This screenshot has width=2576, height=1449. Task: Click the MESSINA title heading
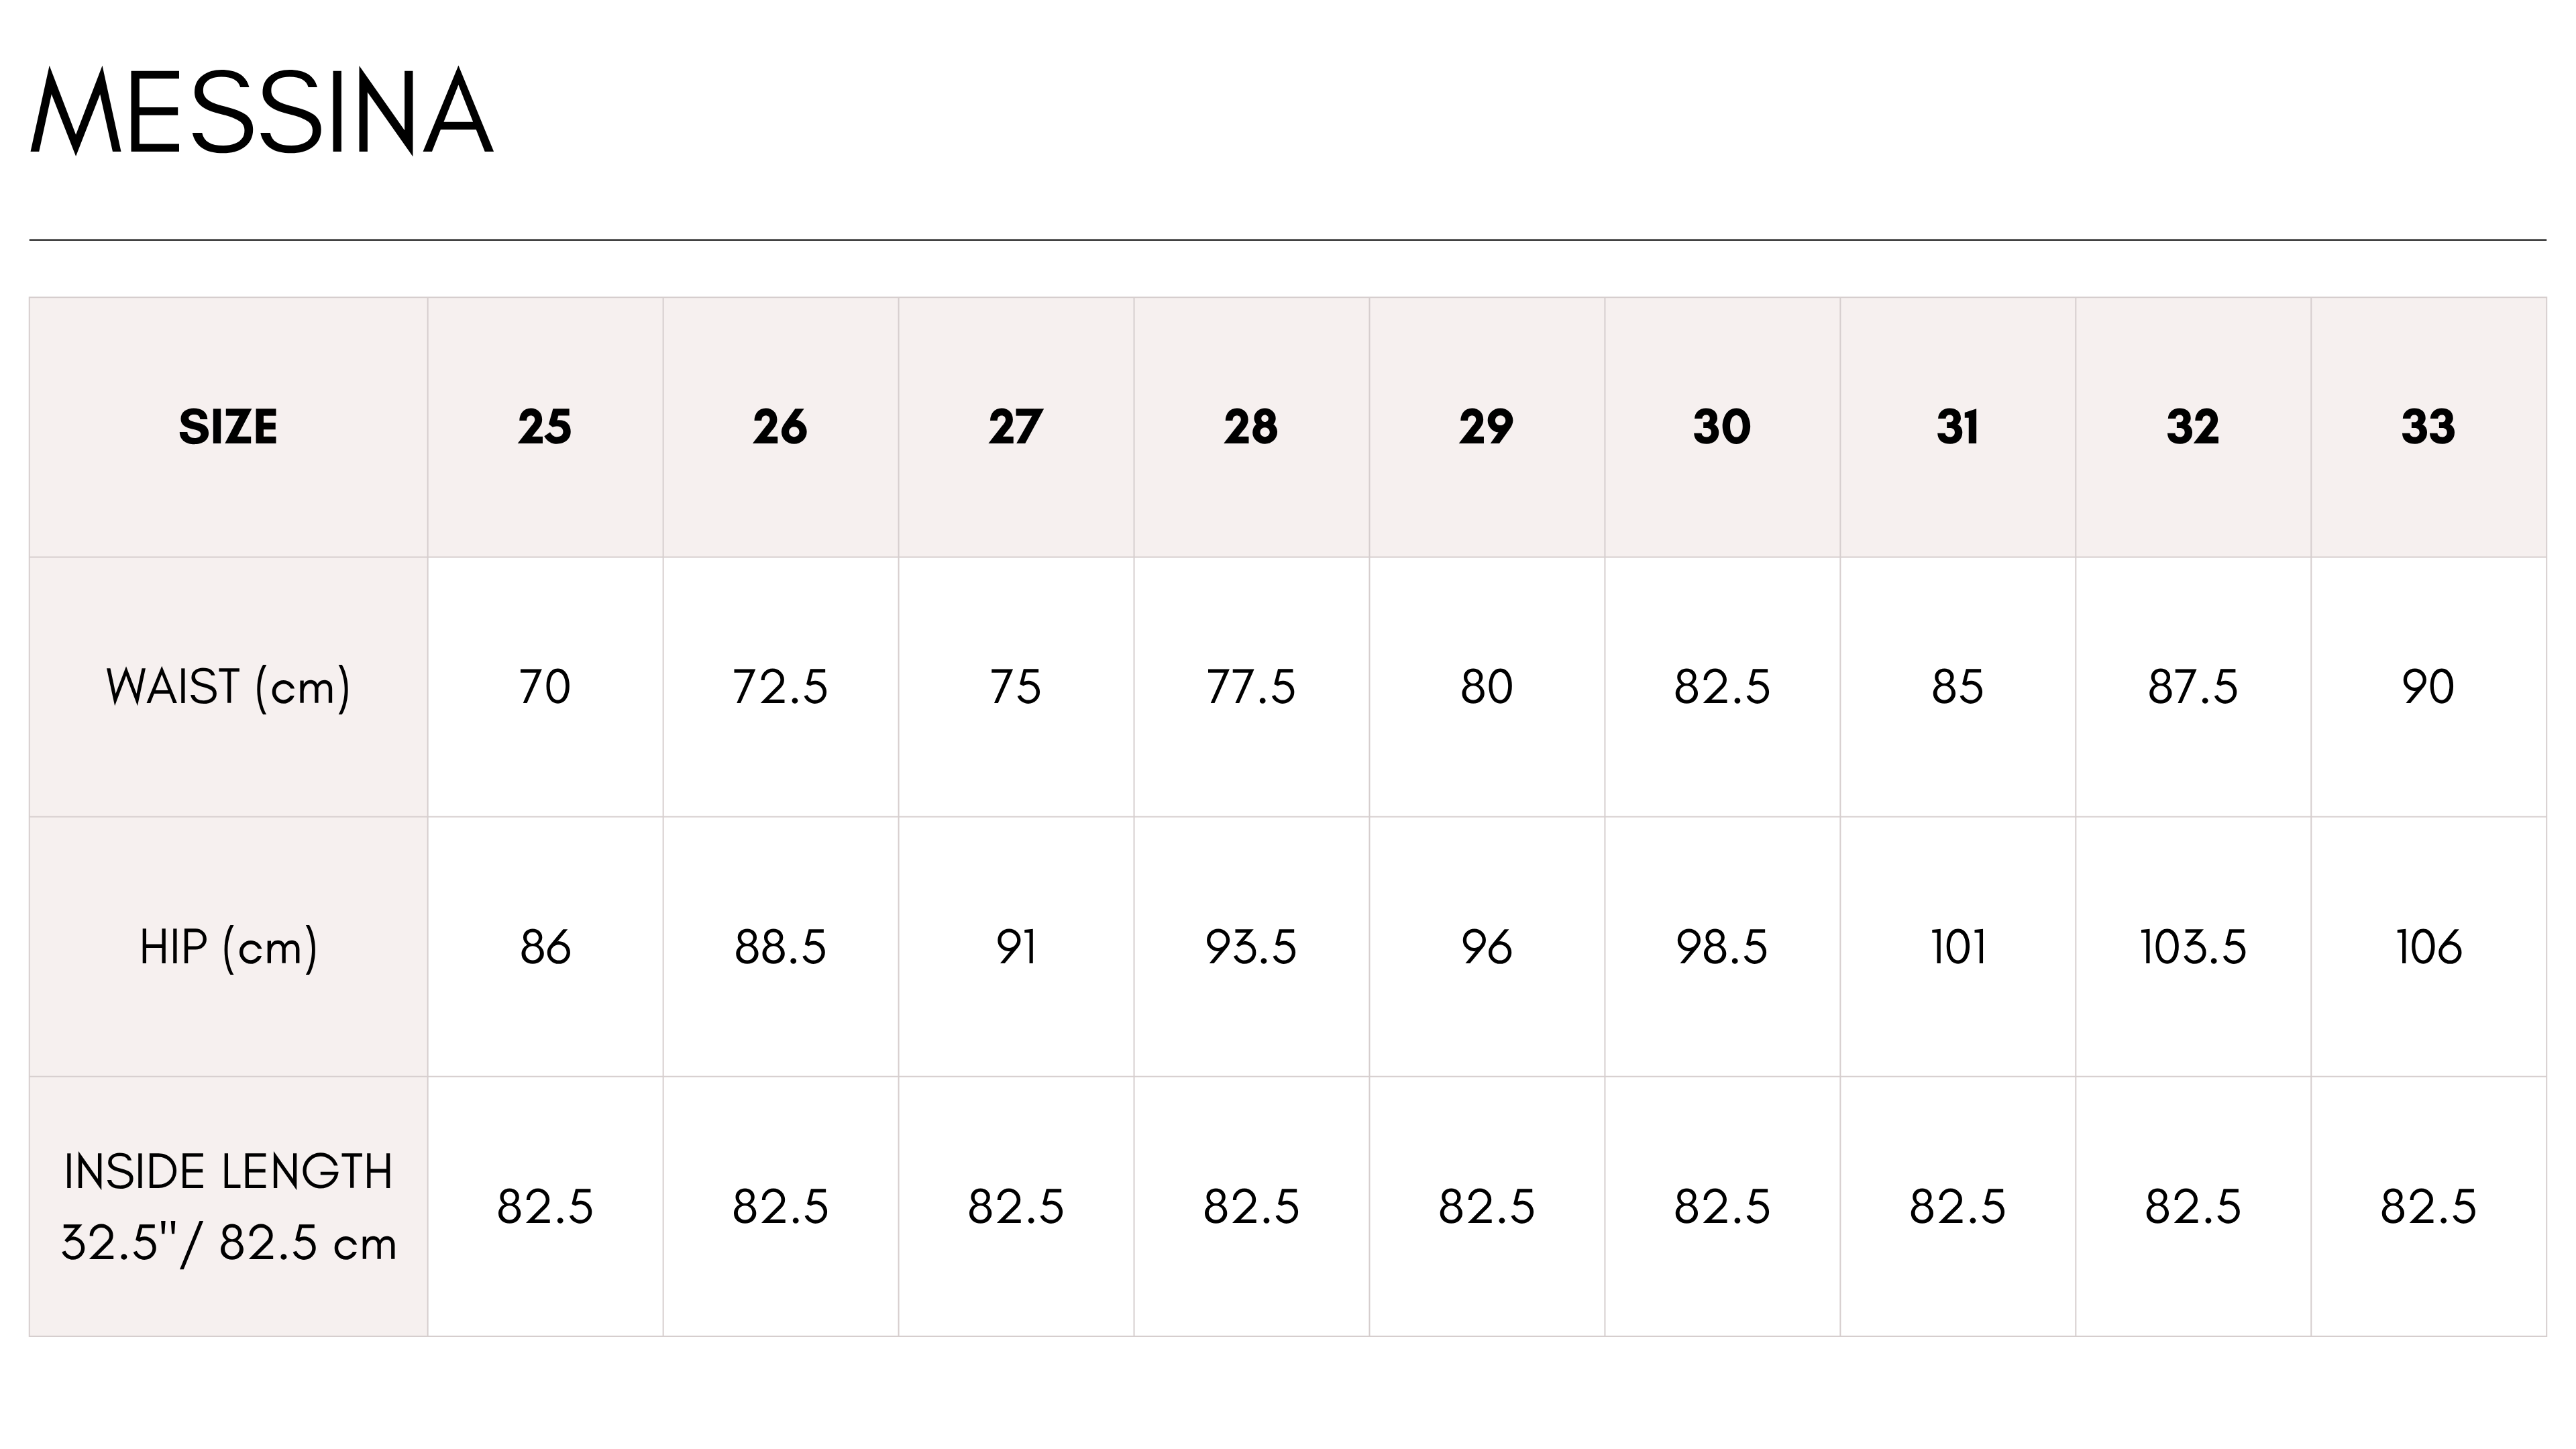[262, 112]
